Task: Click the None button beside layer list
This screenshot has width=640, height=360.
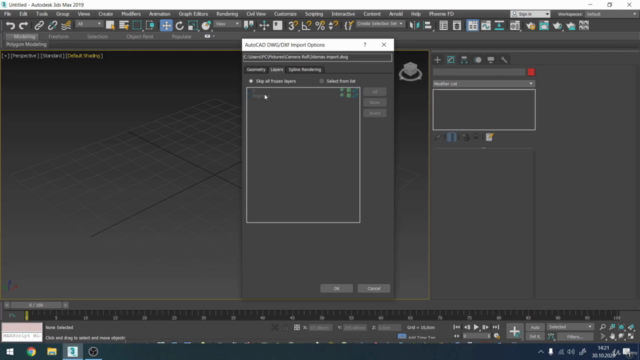Action: pyautogui.click(x=375, y=102)
